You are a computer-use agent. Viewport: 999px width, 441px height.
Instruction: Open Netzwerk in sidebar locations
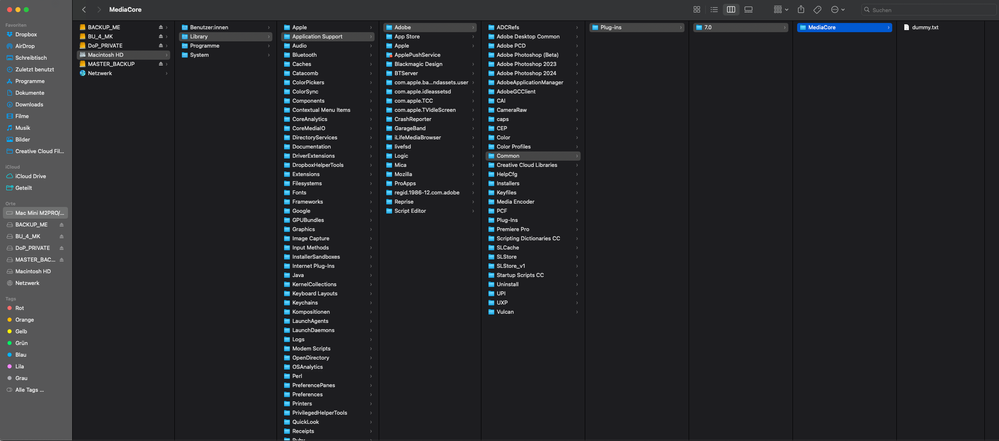click(x=27, y=282)
